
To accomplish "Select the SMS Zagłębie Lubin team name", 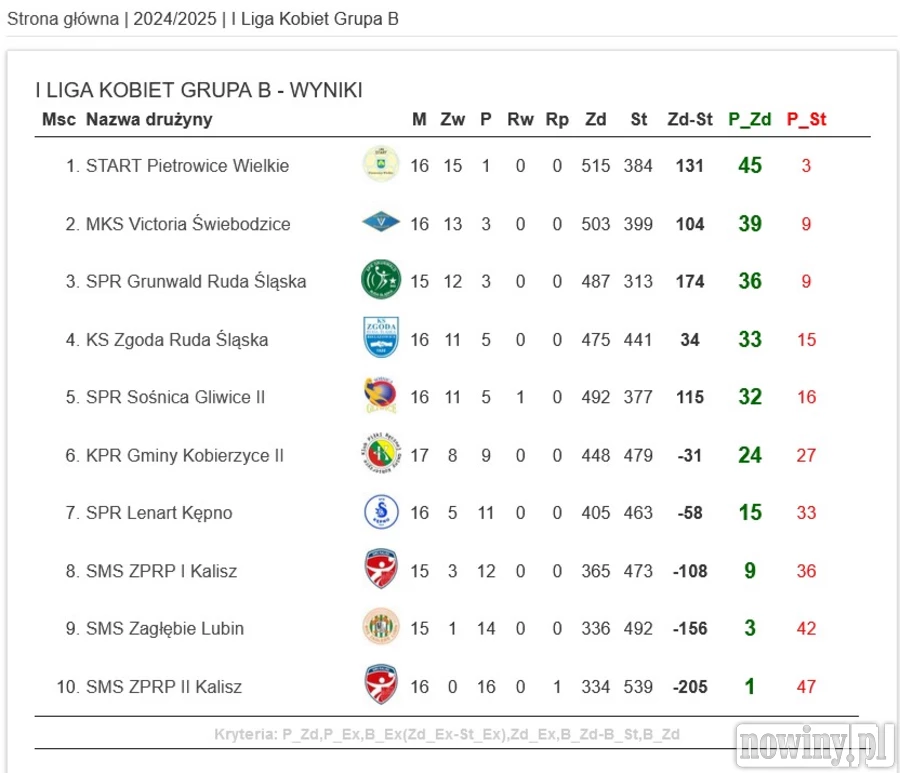I will [165, 629].
